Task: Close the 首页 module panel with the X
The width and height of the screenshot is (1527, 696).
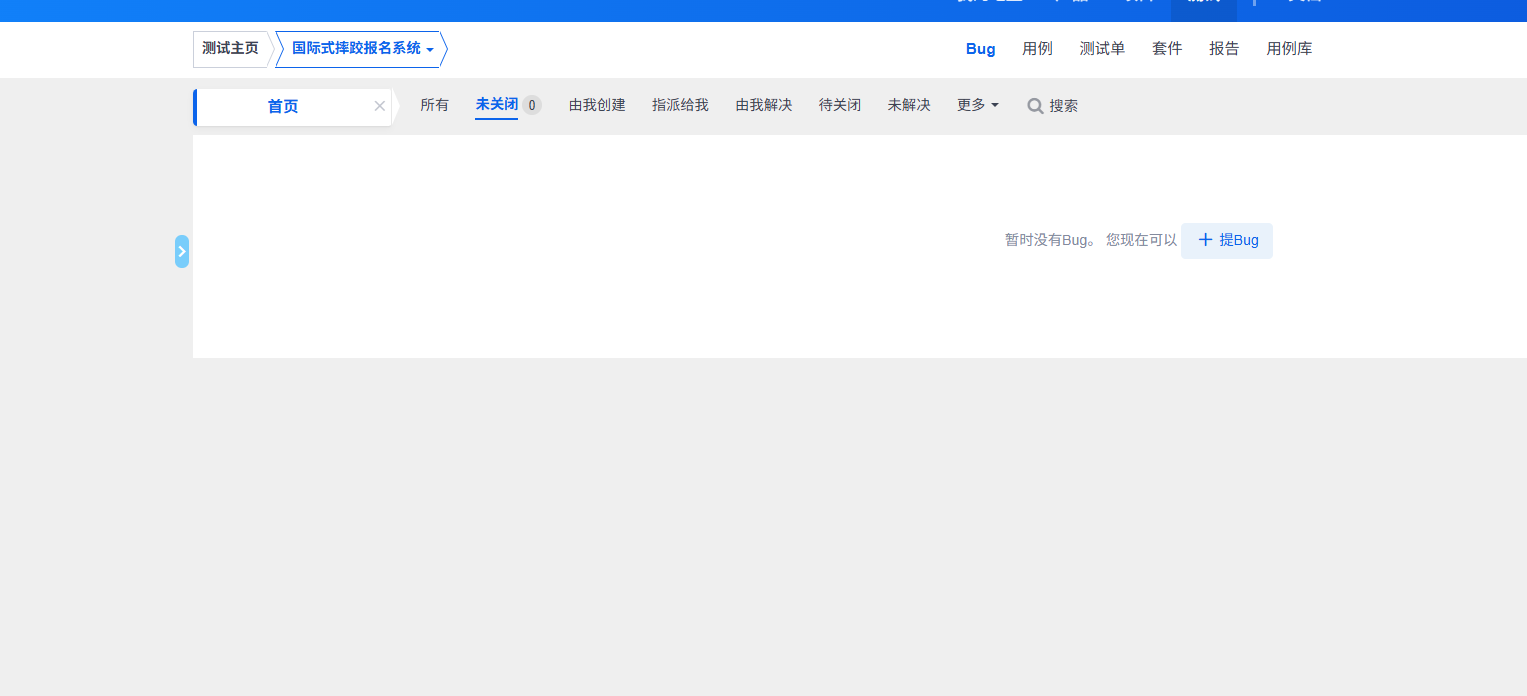Action: point(380,106)
